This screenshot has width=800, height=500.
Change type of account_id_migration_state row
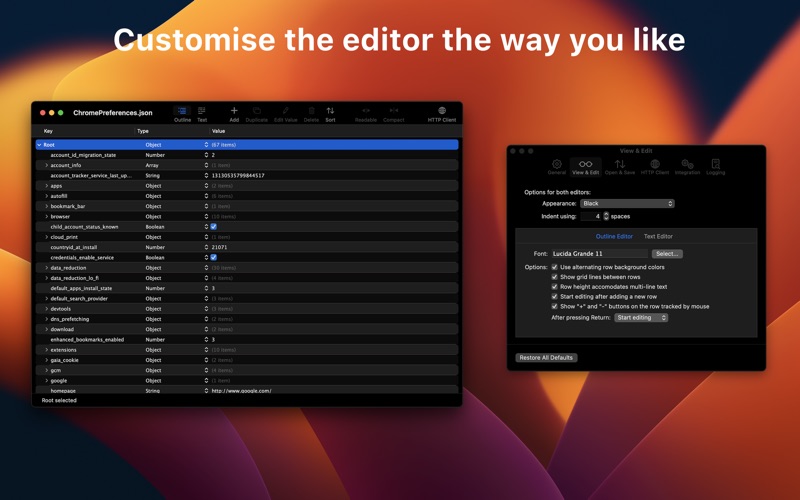point(206,155)
